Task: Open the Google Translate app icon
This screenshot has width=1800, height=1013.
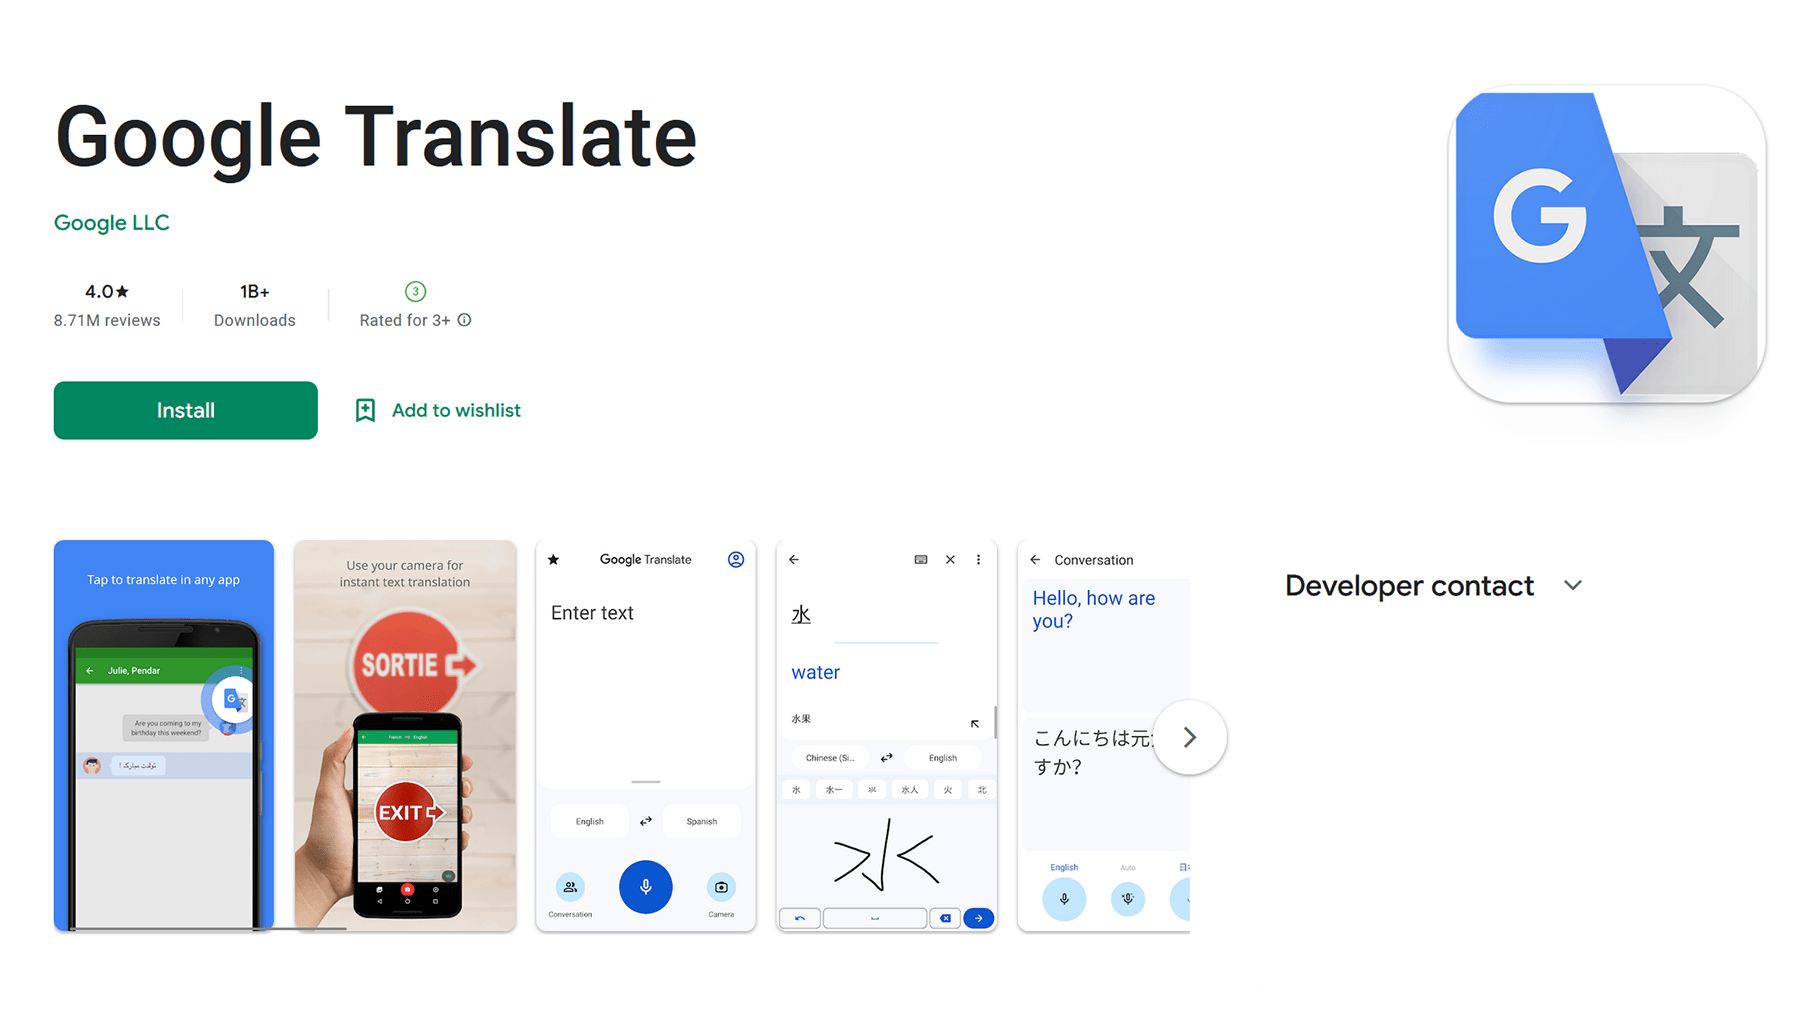Action: (x=1606, y=243)
